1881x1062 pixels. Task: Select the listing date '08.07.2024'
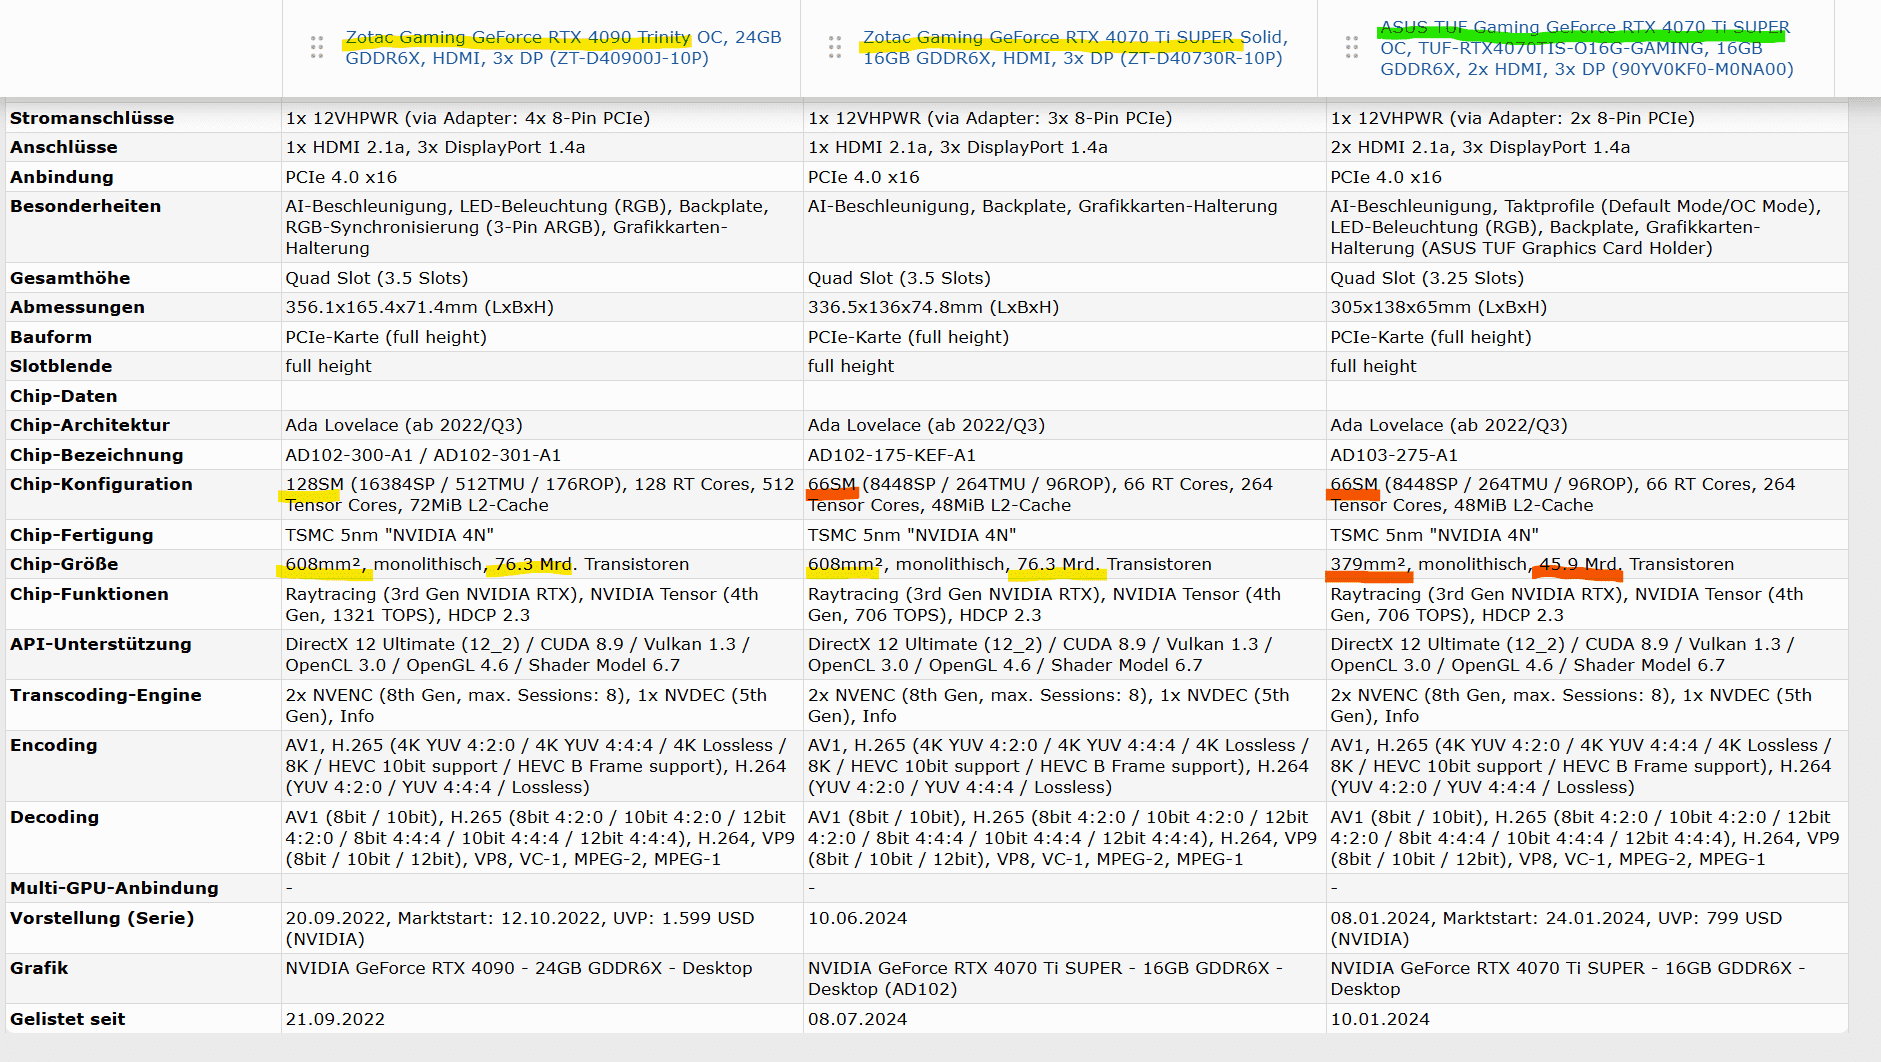tap(858, 1019)
